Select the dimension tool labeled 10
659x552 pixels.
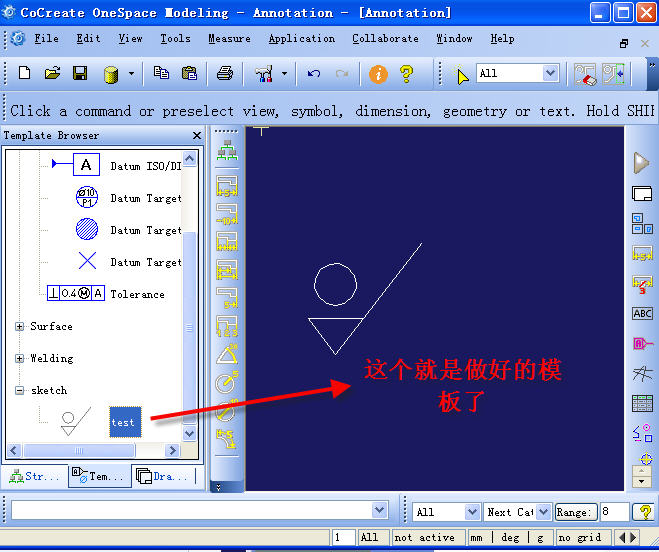[x=227, y=214]
